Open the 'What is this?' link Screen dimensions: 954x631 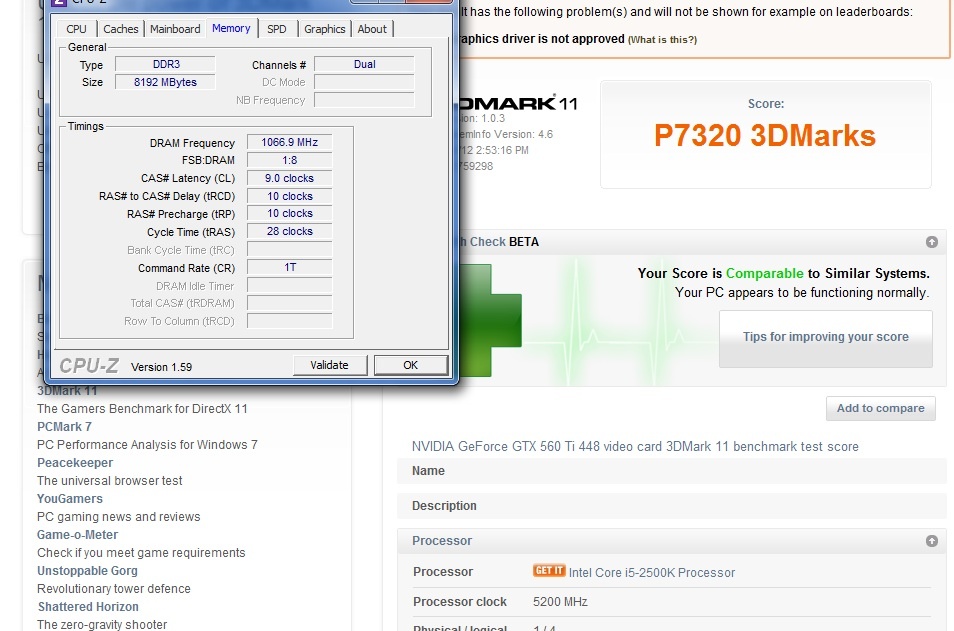[663, 40]
